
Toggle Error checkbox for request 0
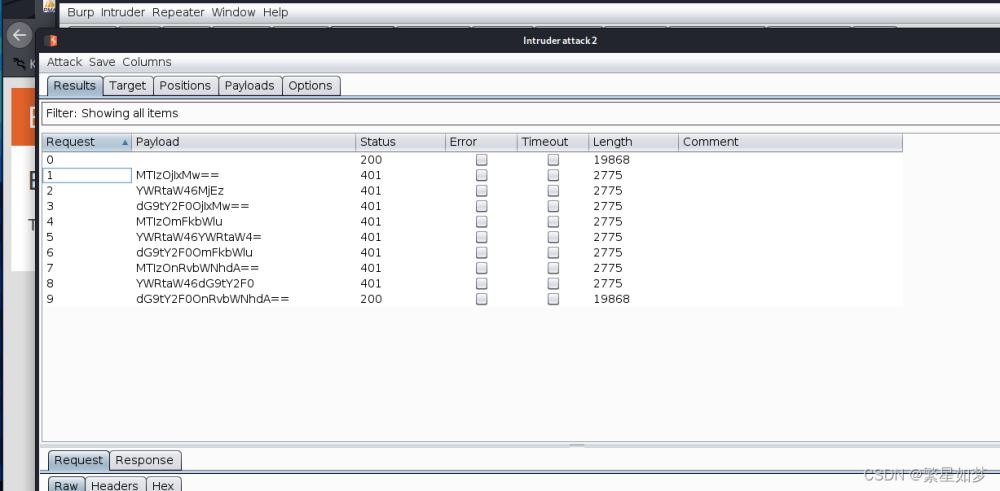[x=482, y=160]
